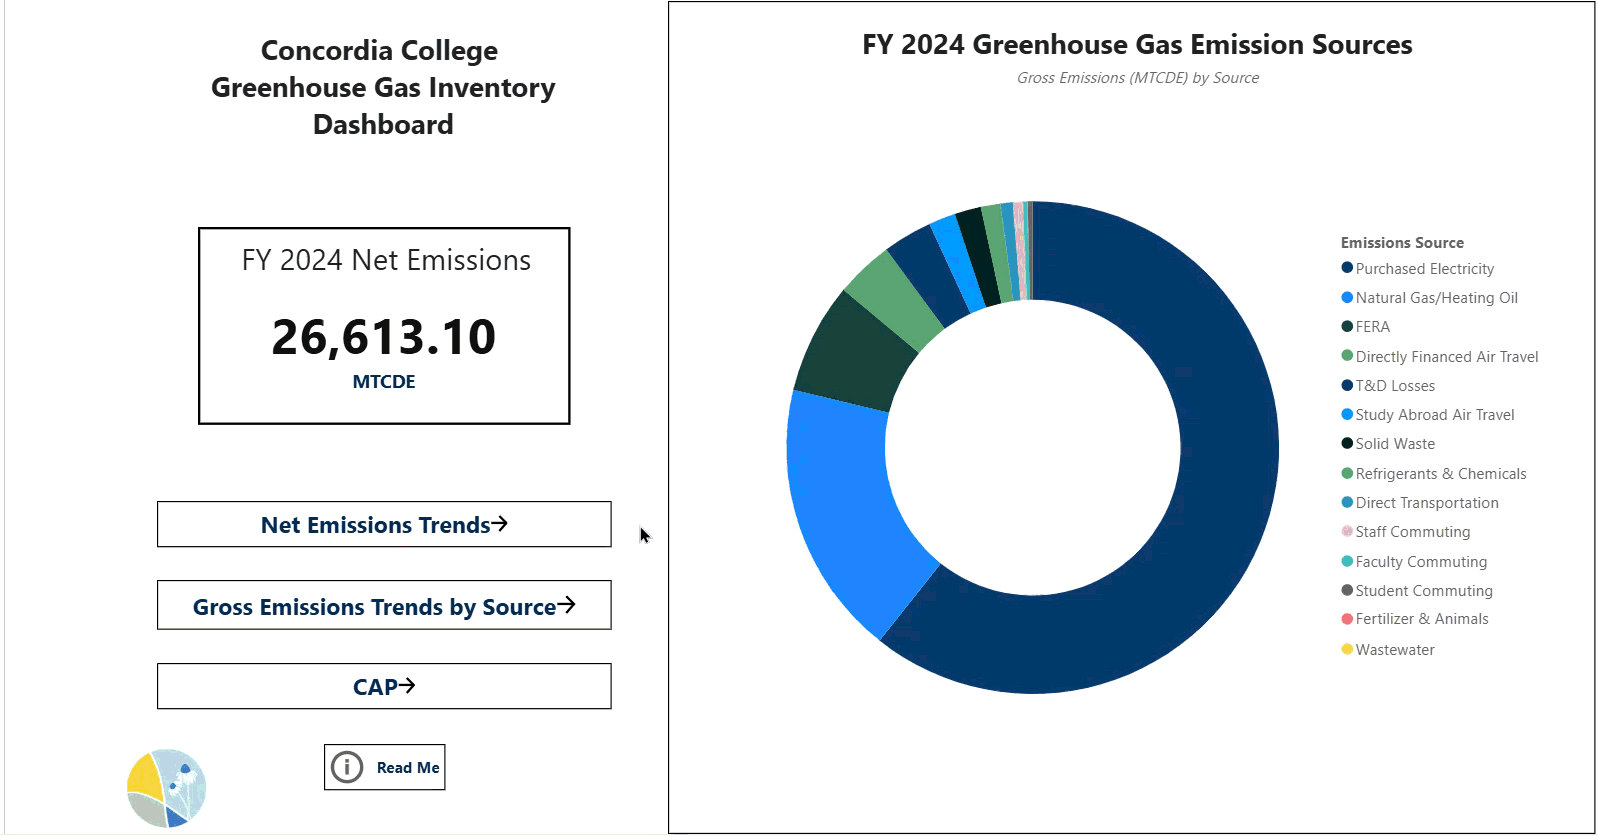Select Directly Financed Air Travel legend
Screen dimensions: 1598x836
click(1446, 357)
